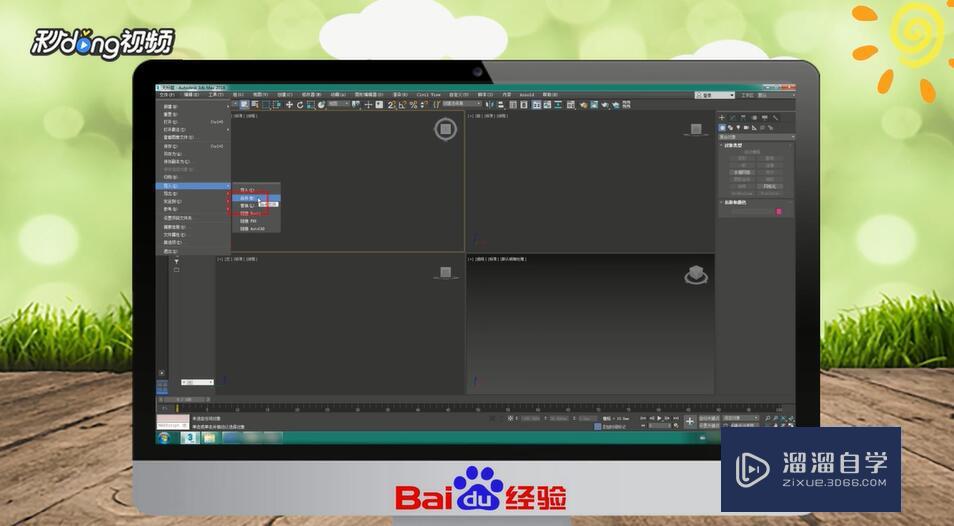The image size is (954, 526).
Task: Open the Schematic View icon
Action: click(x=558, y=105)
